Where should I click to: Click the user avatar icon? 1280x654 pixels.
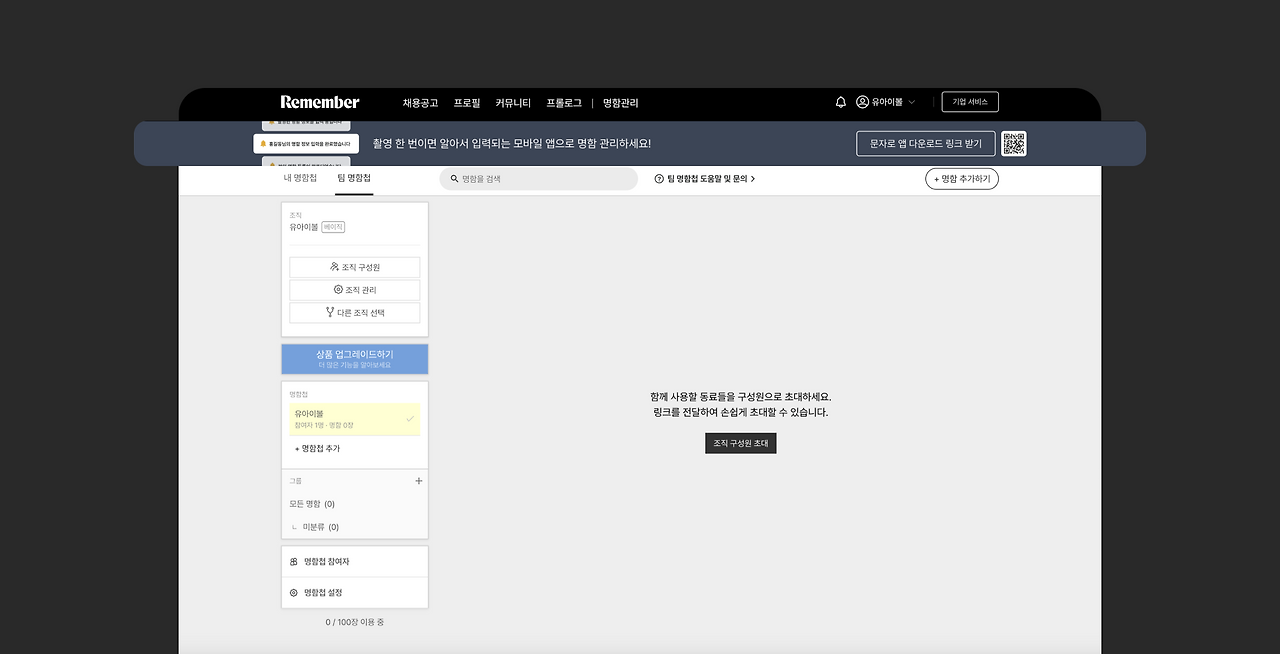pyautogui.click(x=862, y=102)
